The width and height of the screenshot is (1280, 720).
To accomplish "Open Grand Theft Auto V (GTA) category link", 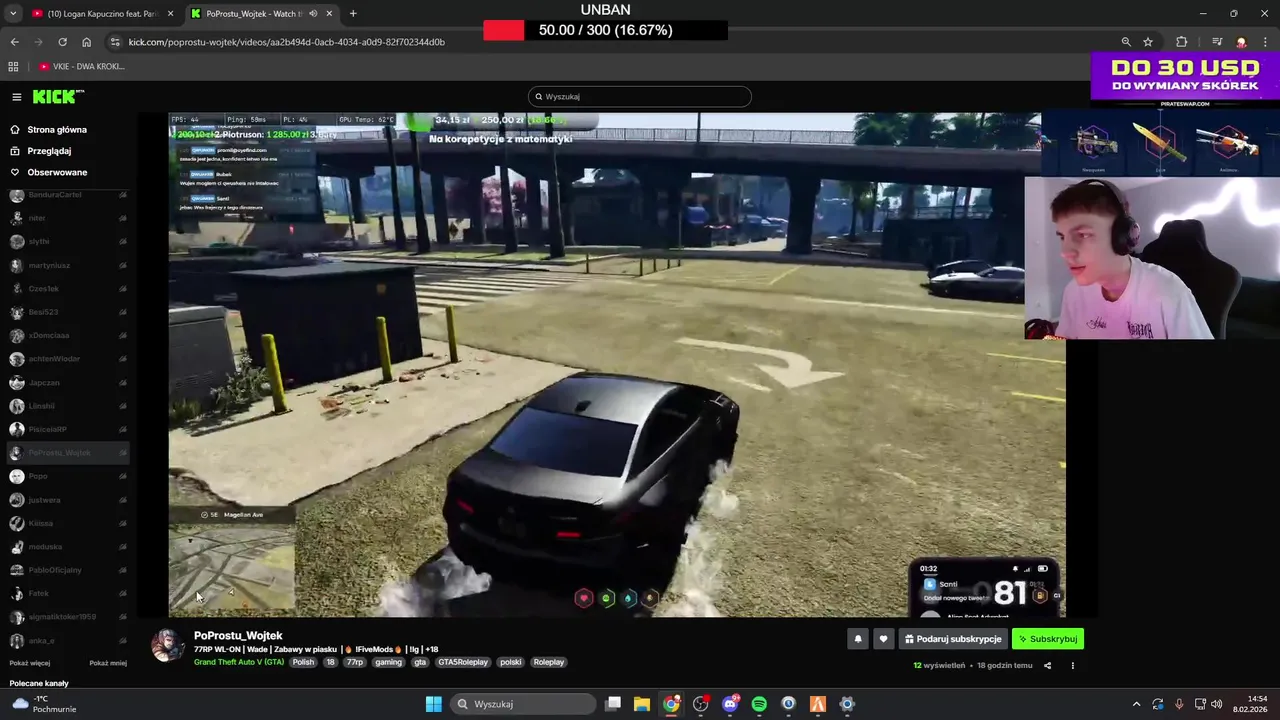I will point(239,662).
